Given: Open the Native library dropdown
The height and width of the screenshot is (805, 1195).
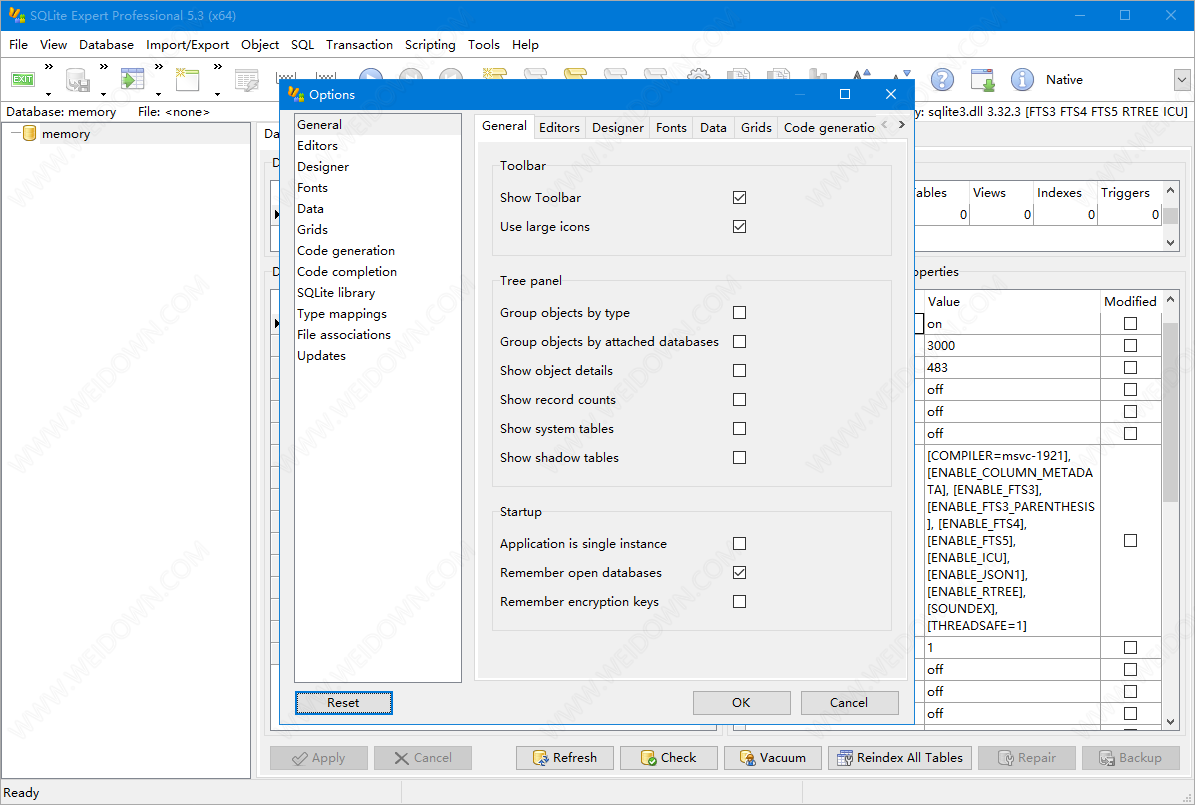Looking at the screenshot, I should pyautogui.click(x=1181, y=79).
